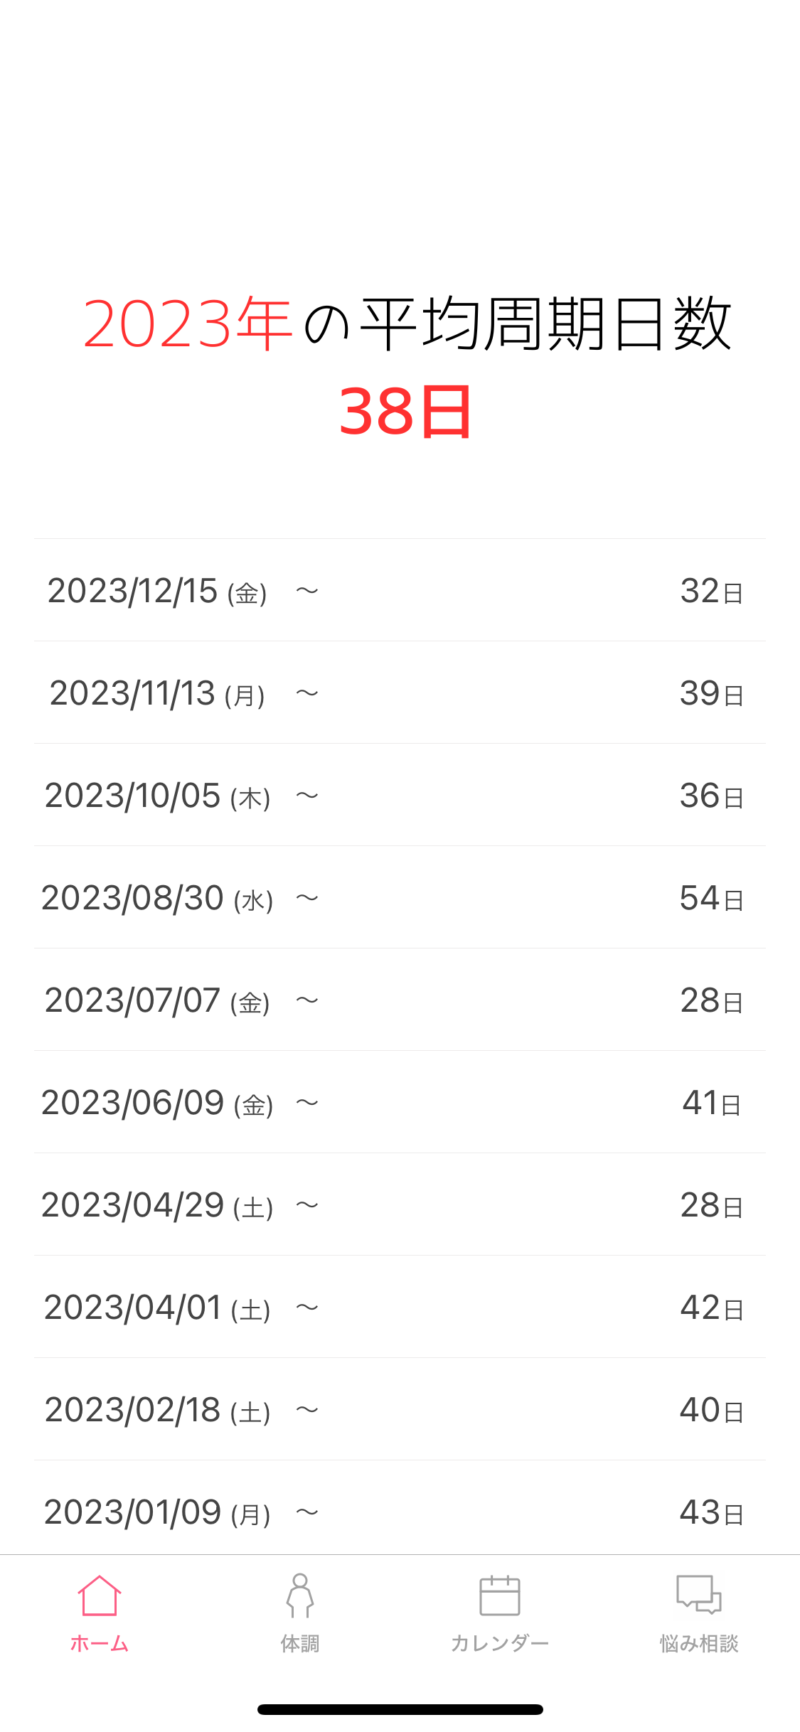This screenshot has width=800, height=1732.
Task: Tap the home house icon
Action: (x=99, y=1595)
